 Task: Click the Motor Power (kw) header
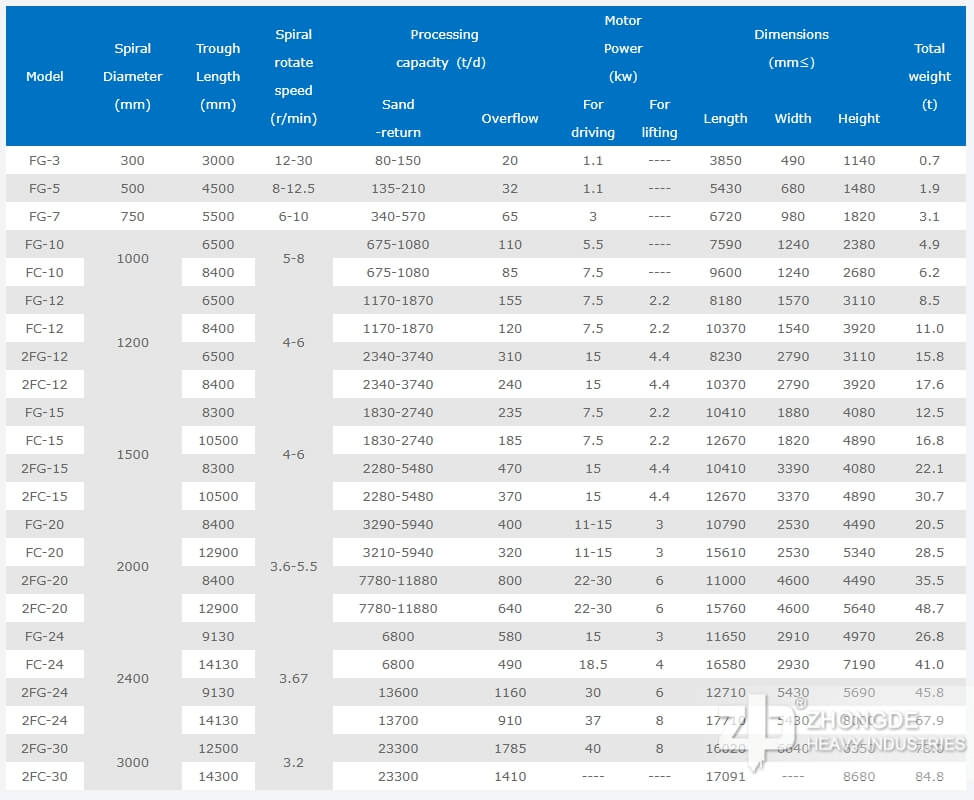(623, 48)
